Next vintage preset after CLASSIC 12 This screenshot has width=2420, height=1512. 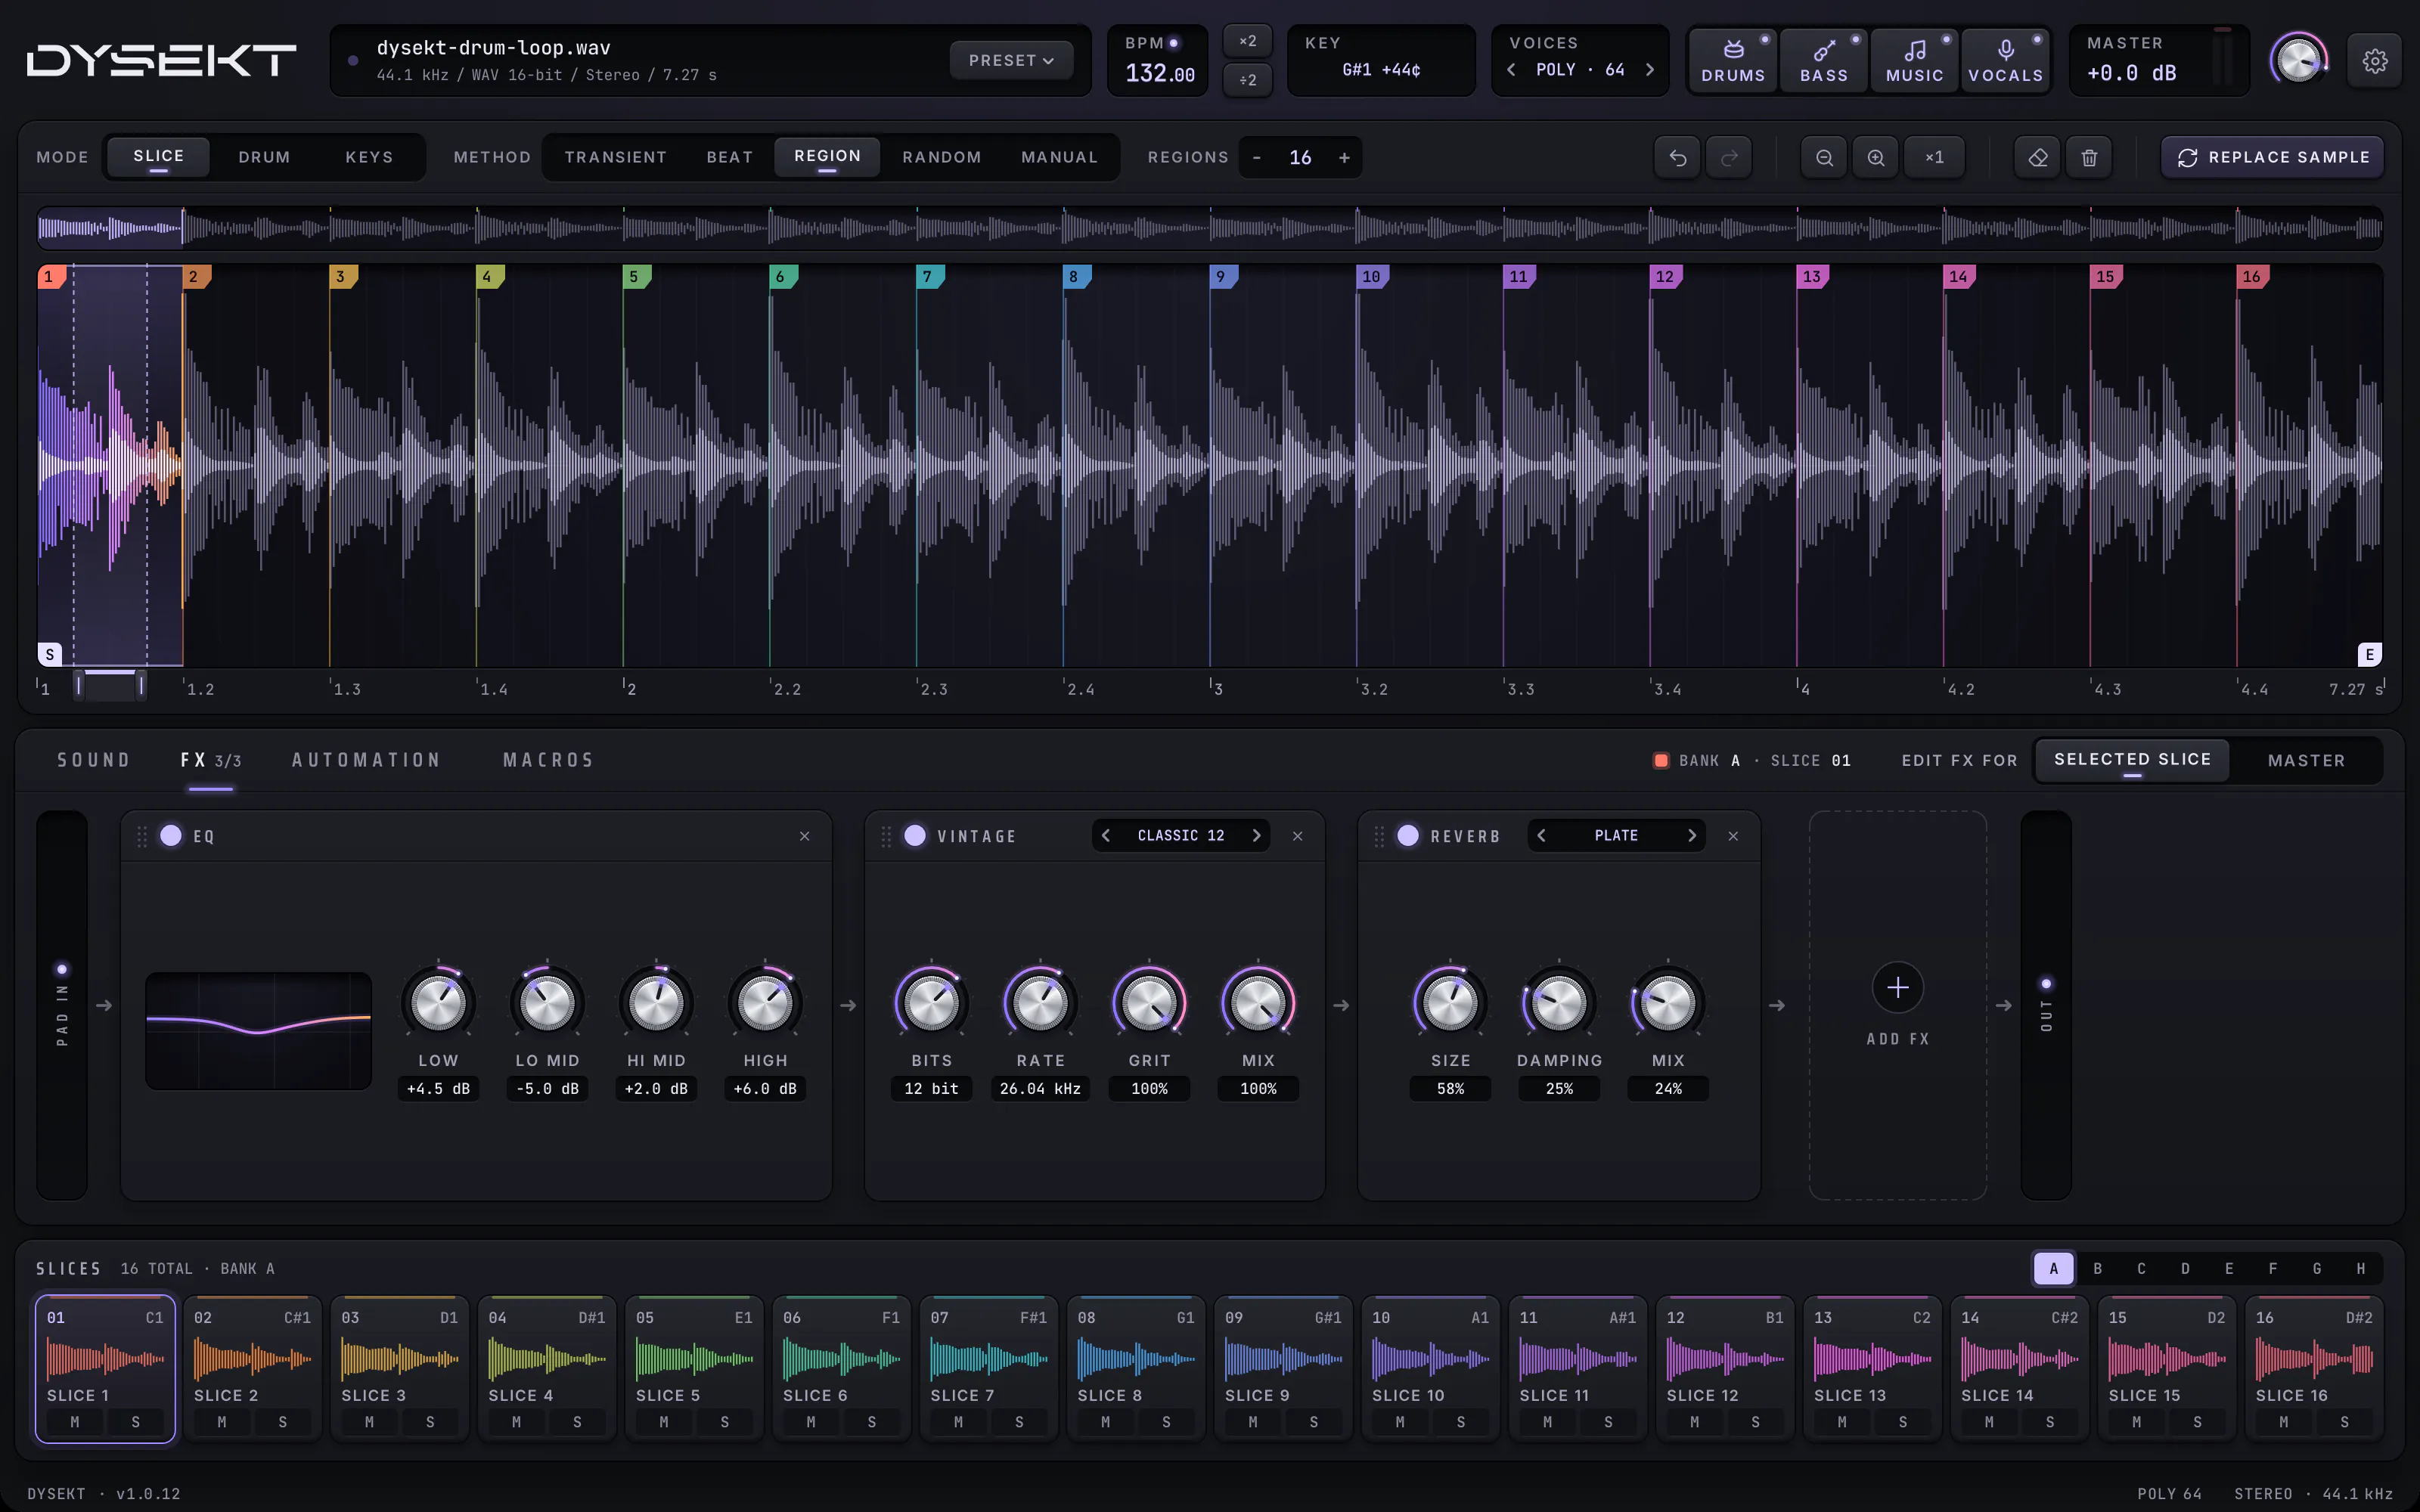coord(1256,836)
